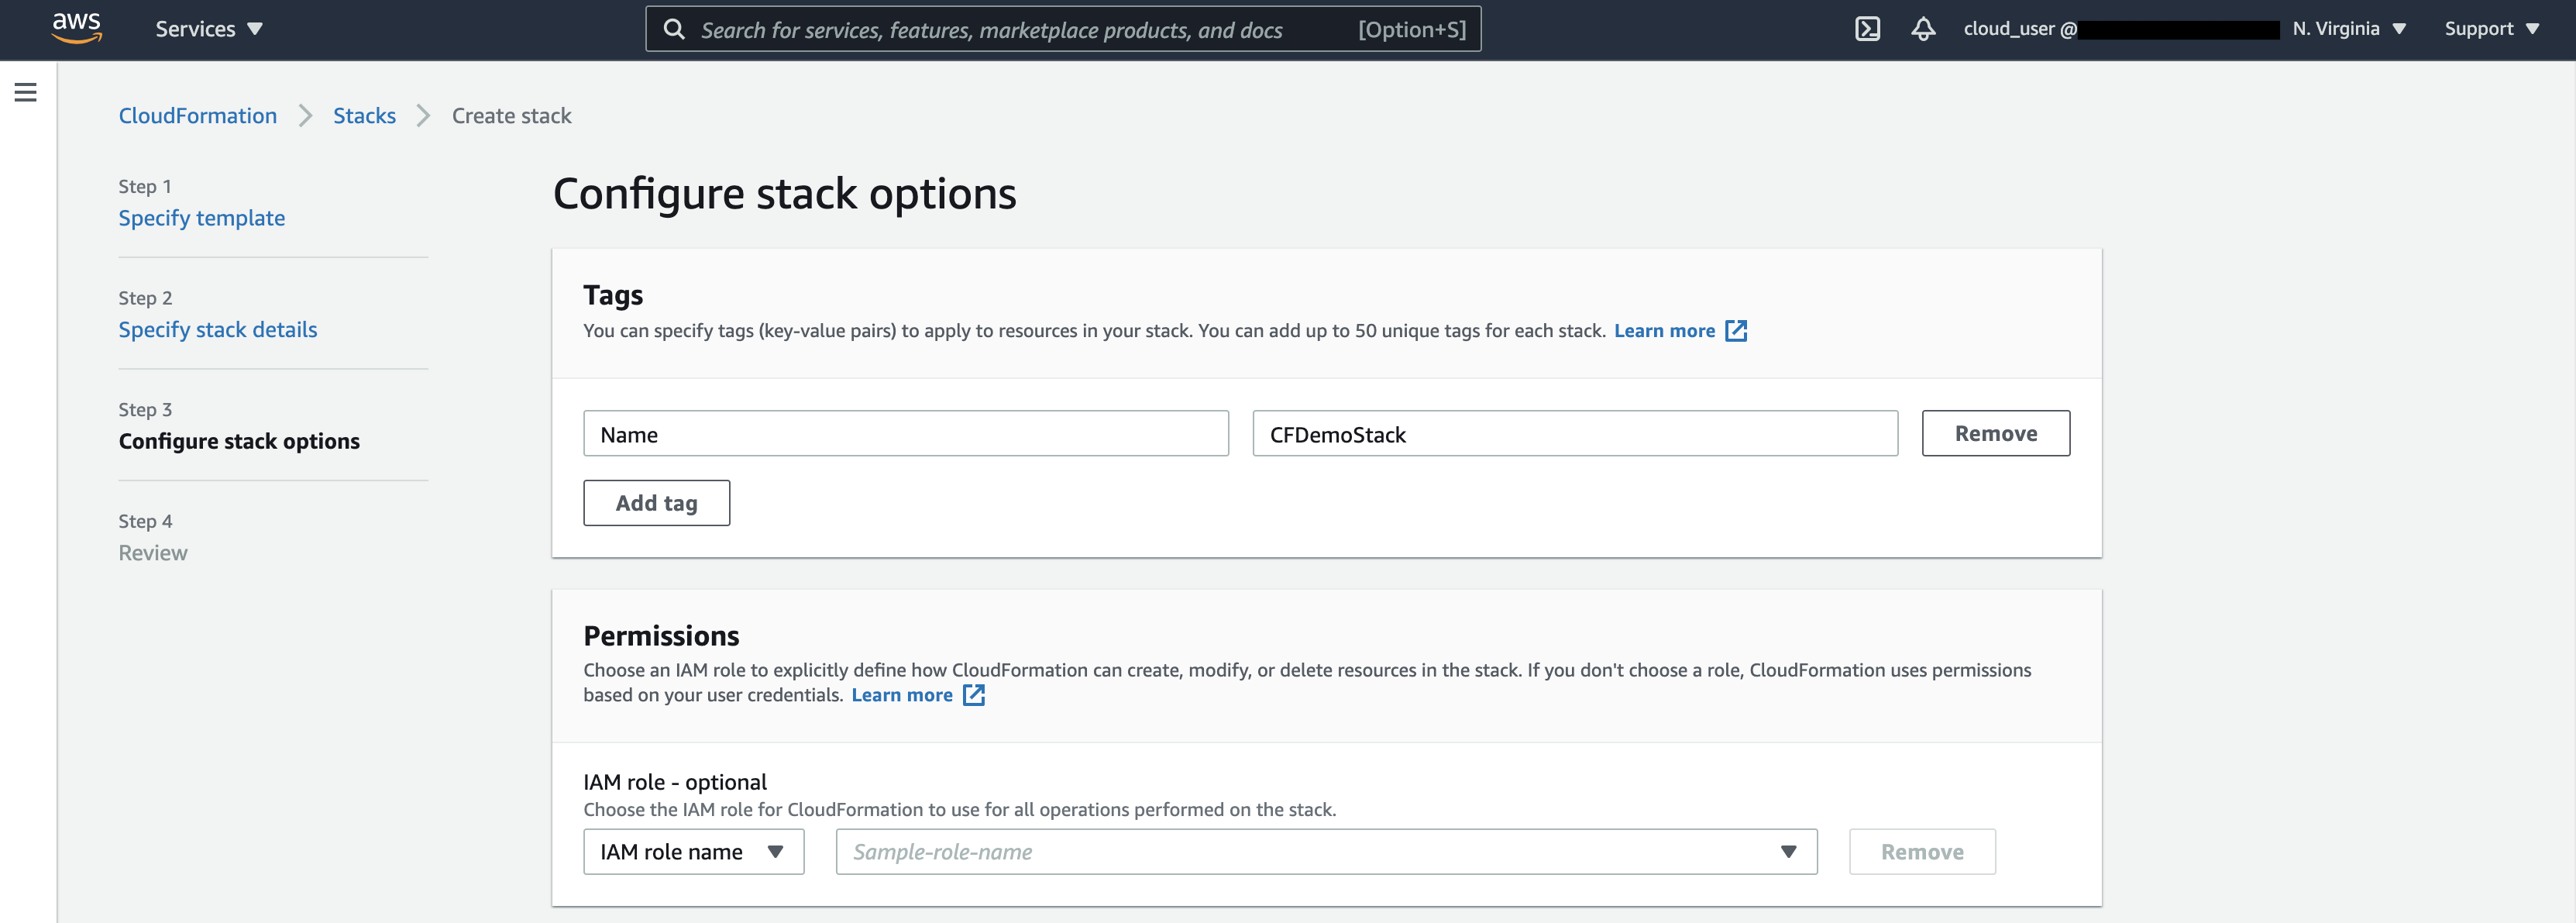Image resolution: width=2576 pixels, height=923 pixels.
Task: Return to Step 2 Specify stack details
Action: 218,330
